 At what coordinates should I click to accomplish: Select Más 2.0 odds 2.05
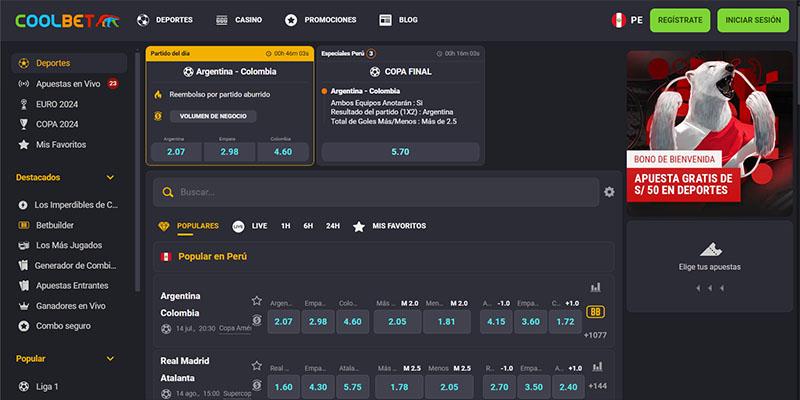click(398, 321)
